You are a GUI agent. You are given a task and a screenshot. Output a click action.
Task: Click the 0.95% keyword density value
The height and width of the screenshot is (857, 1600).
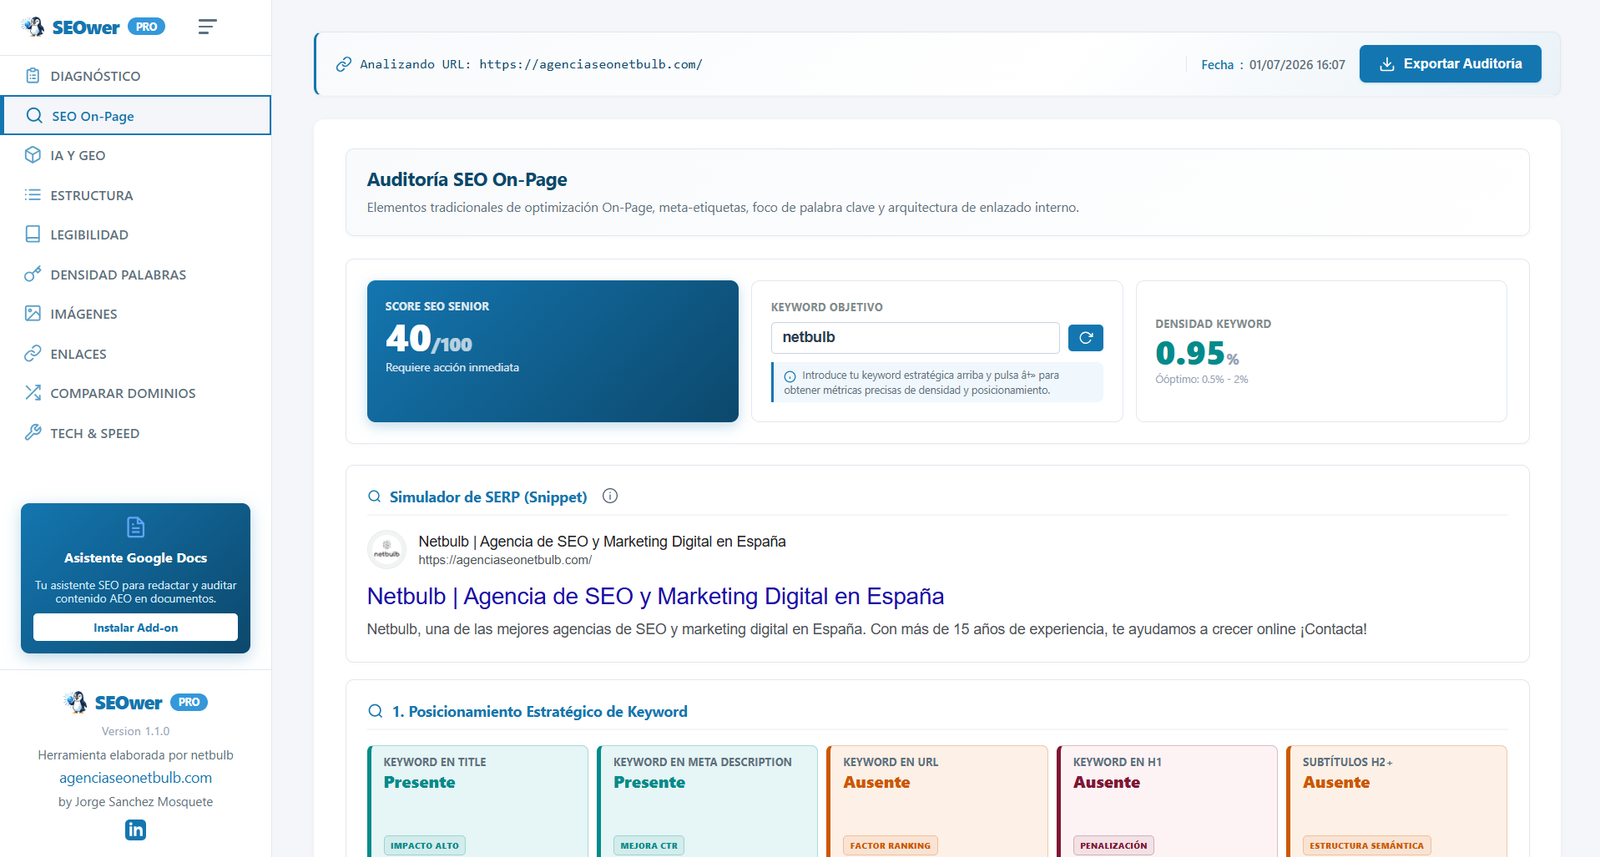pos(1197,353)
